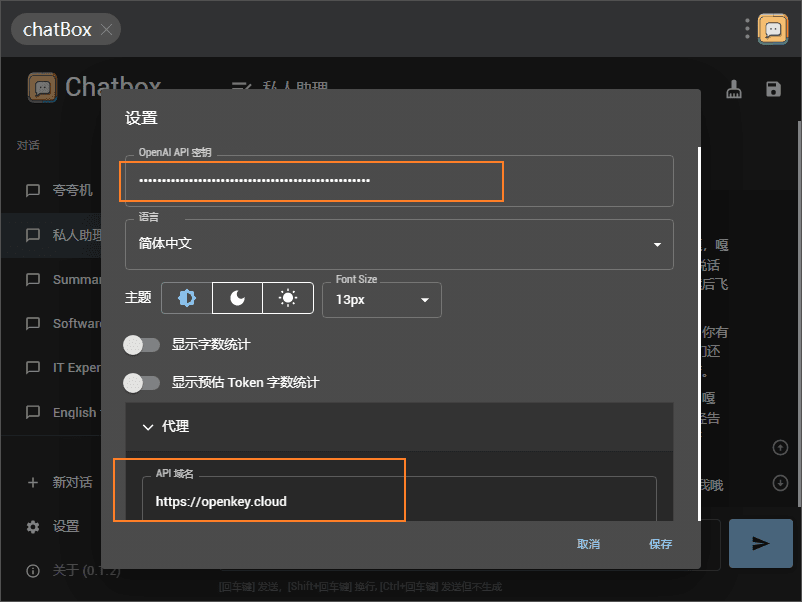Select the light sun theme button
This screenshot has width=802, height=602.
pos(287,298)
